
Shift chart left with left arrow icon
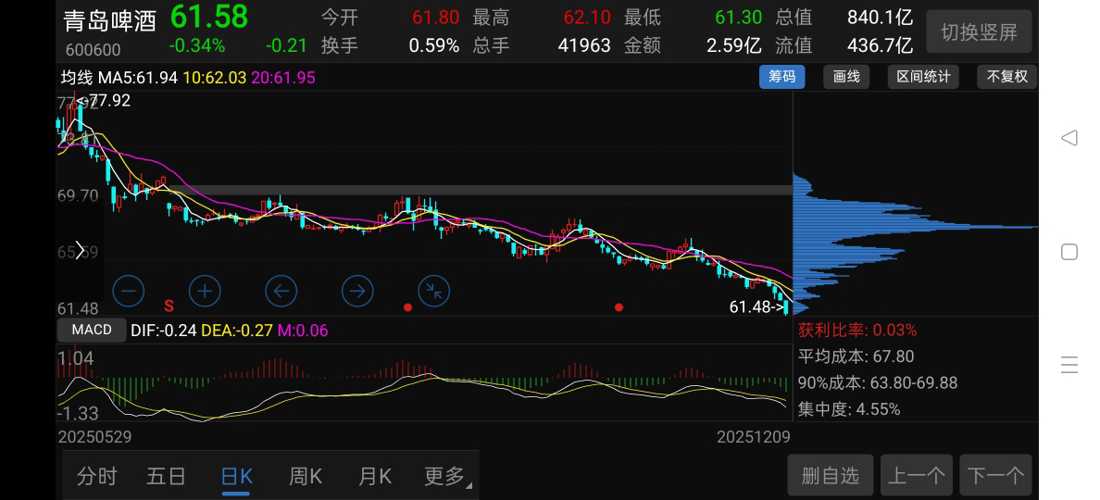click(281, 291)
